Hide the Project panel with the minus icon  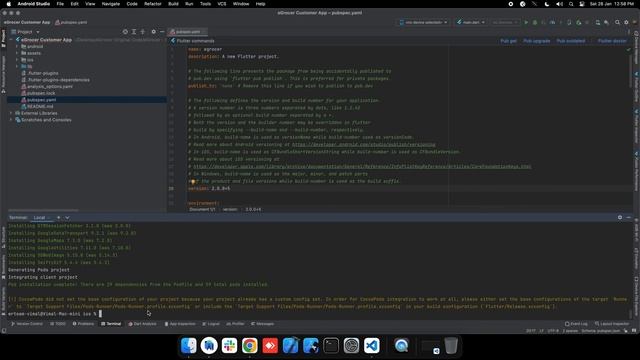coord(162,31)
